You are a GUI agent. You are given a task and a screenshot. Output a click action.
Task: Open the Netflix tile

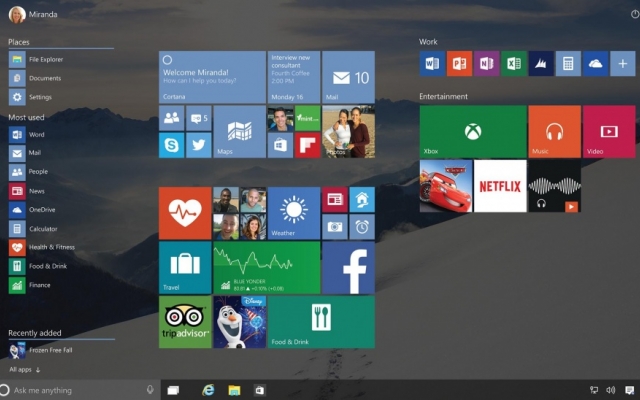500,186
